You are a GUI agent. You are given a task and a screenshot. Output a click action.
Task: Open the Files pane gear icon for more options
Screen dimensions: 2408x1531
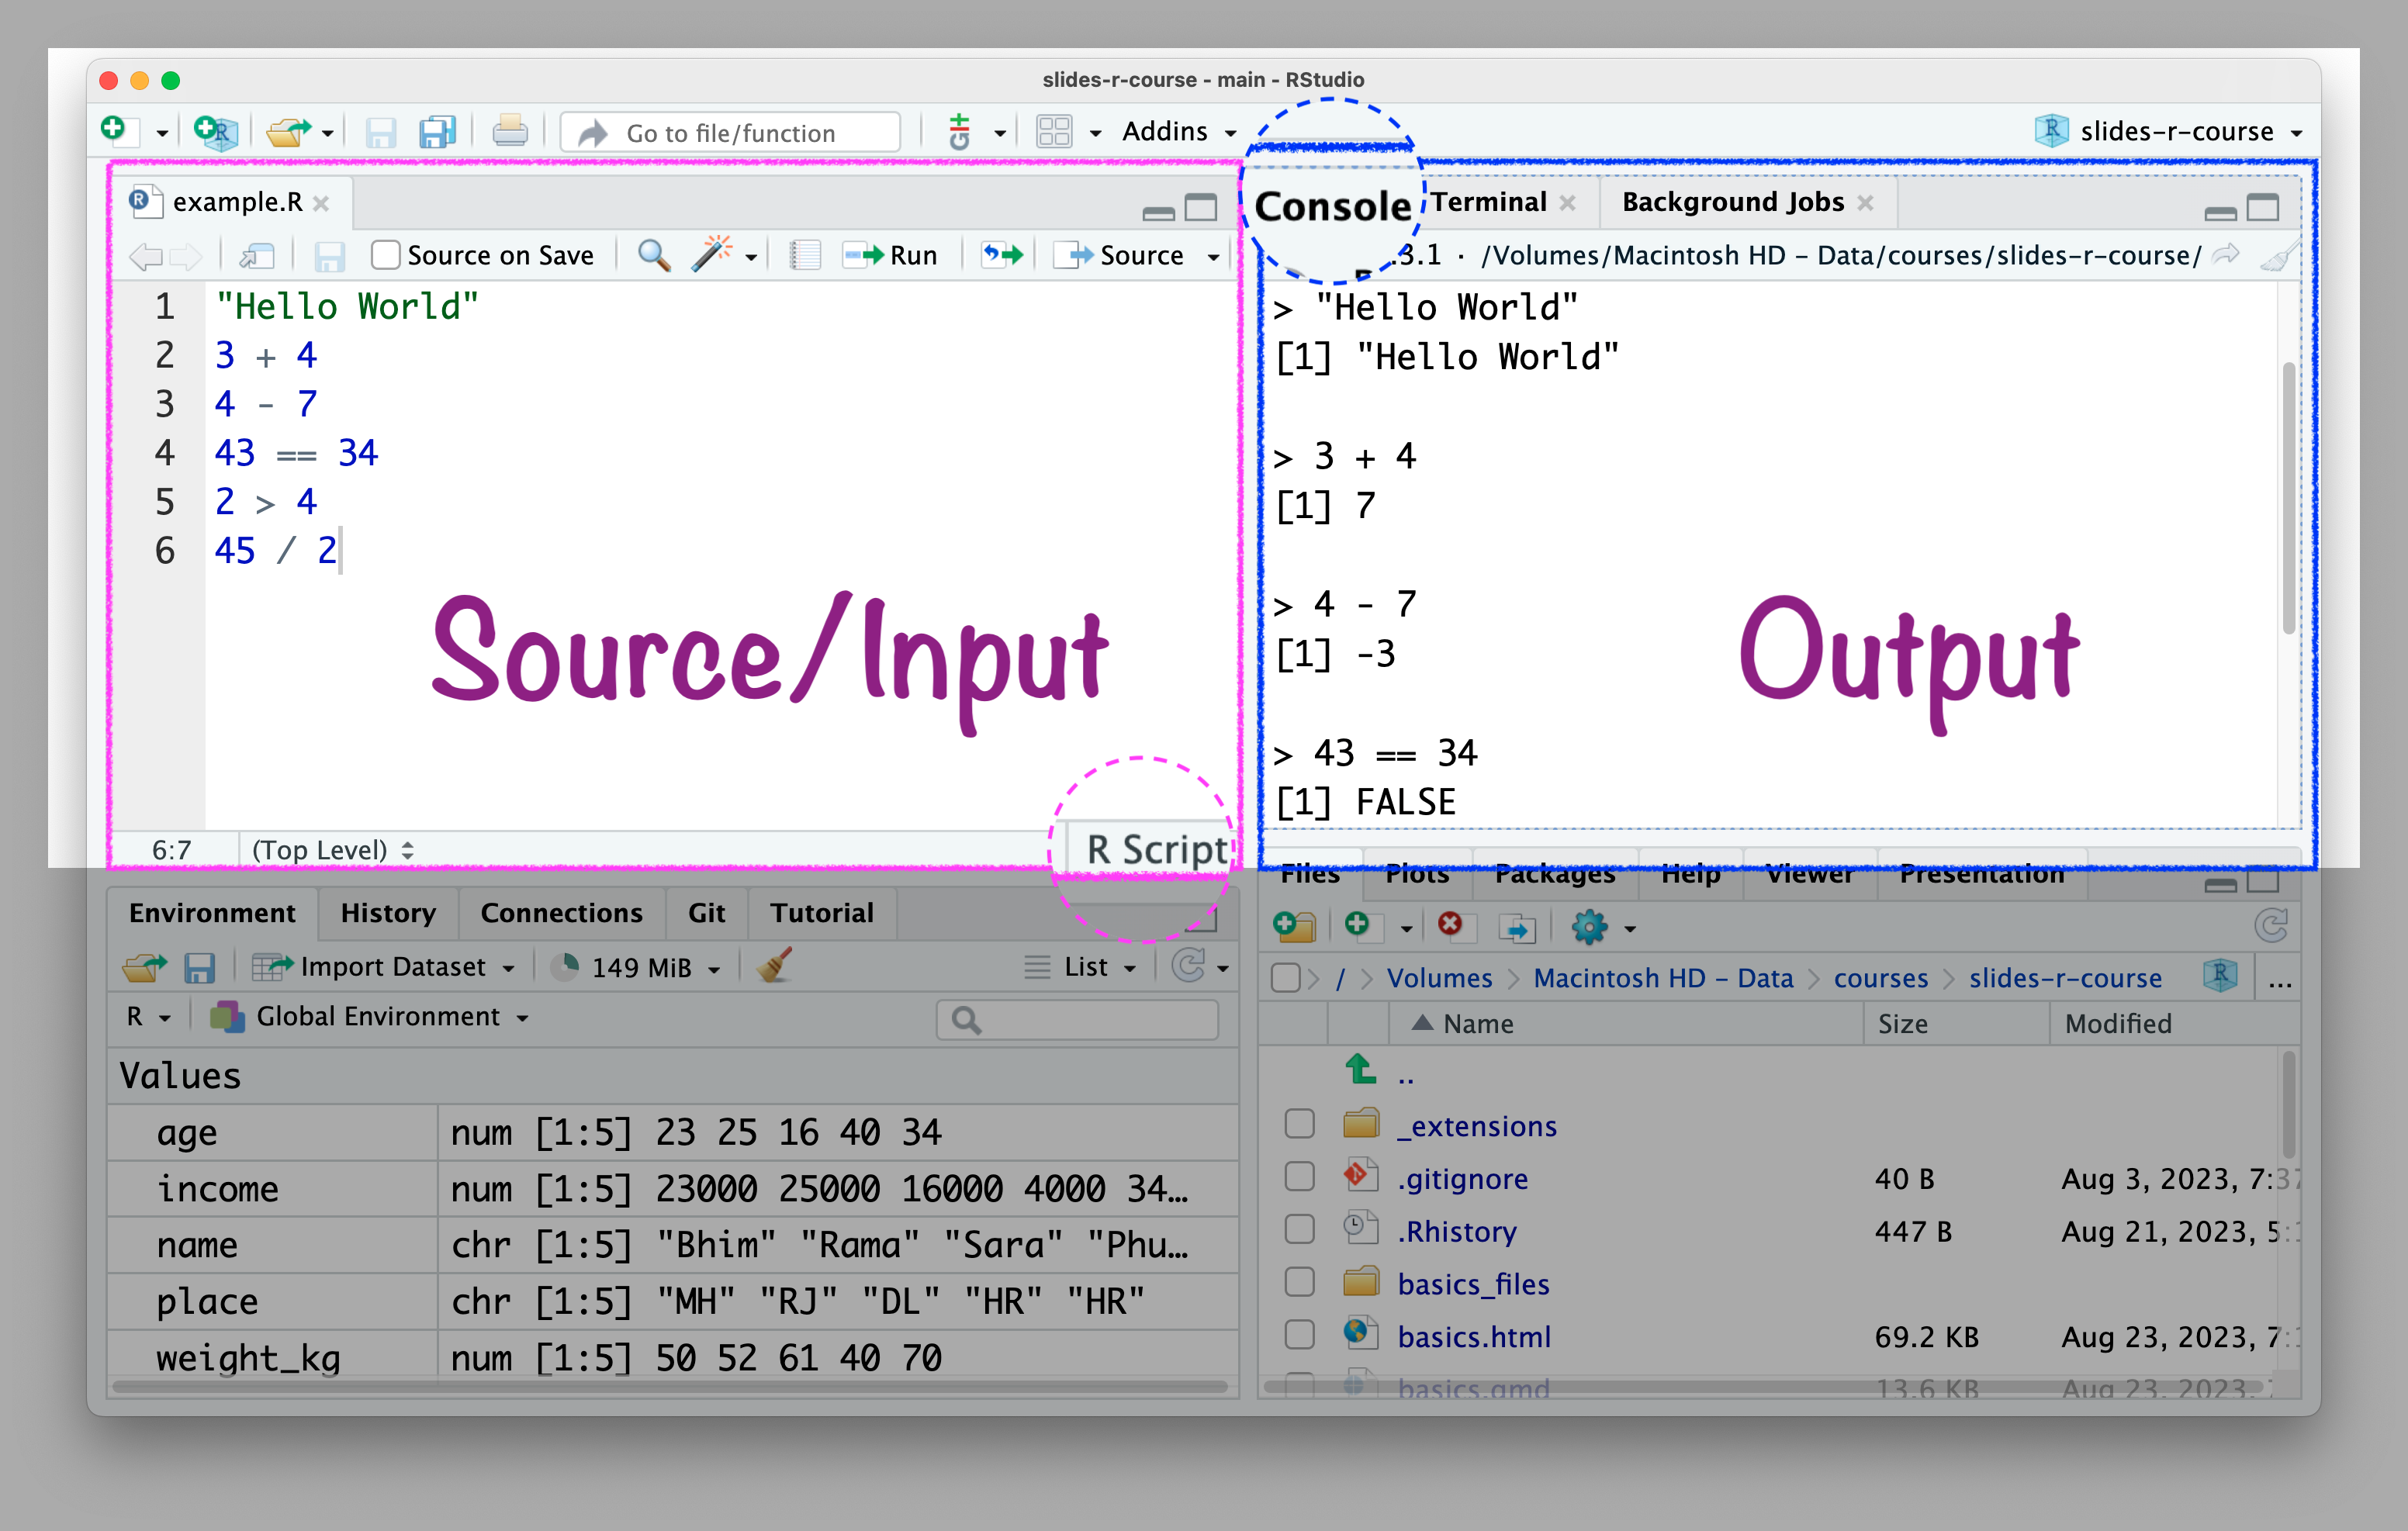(1589, 927)
